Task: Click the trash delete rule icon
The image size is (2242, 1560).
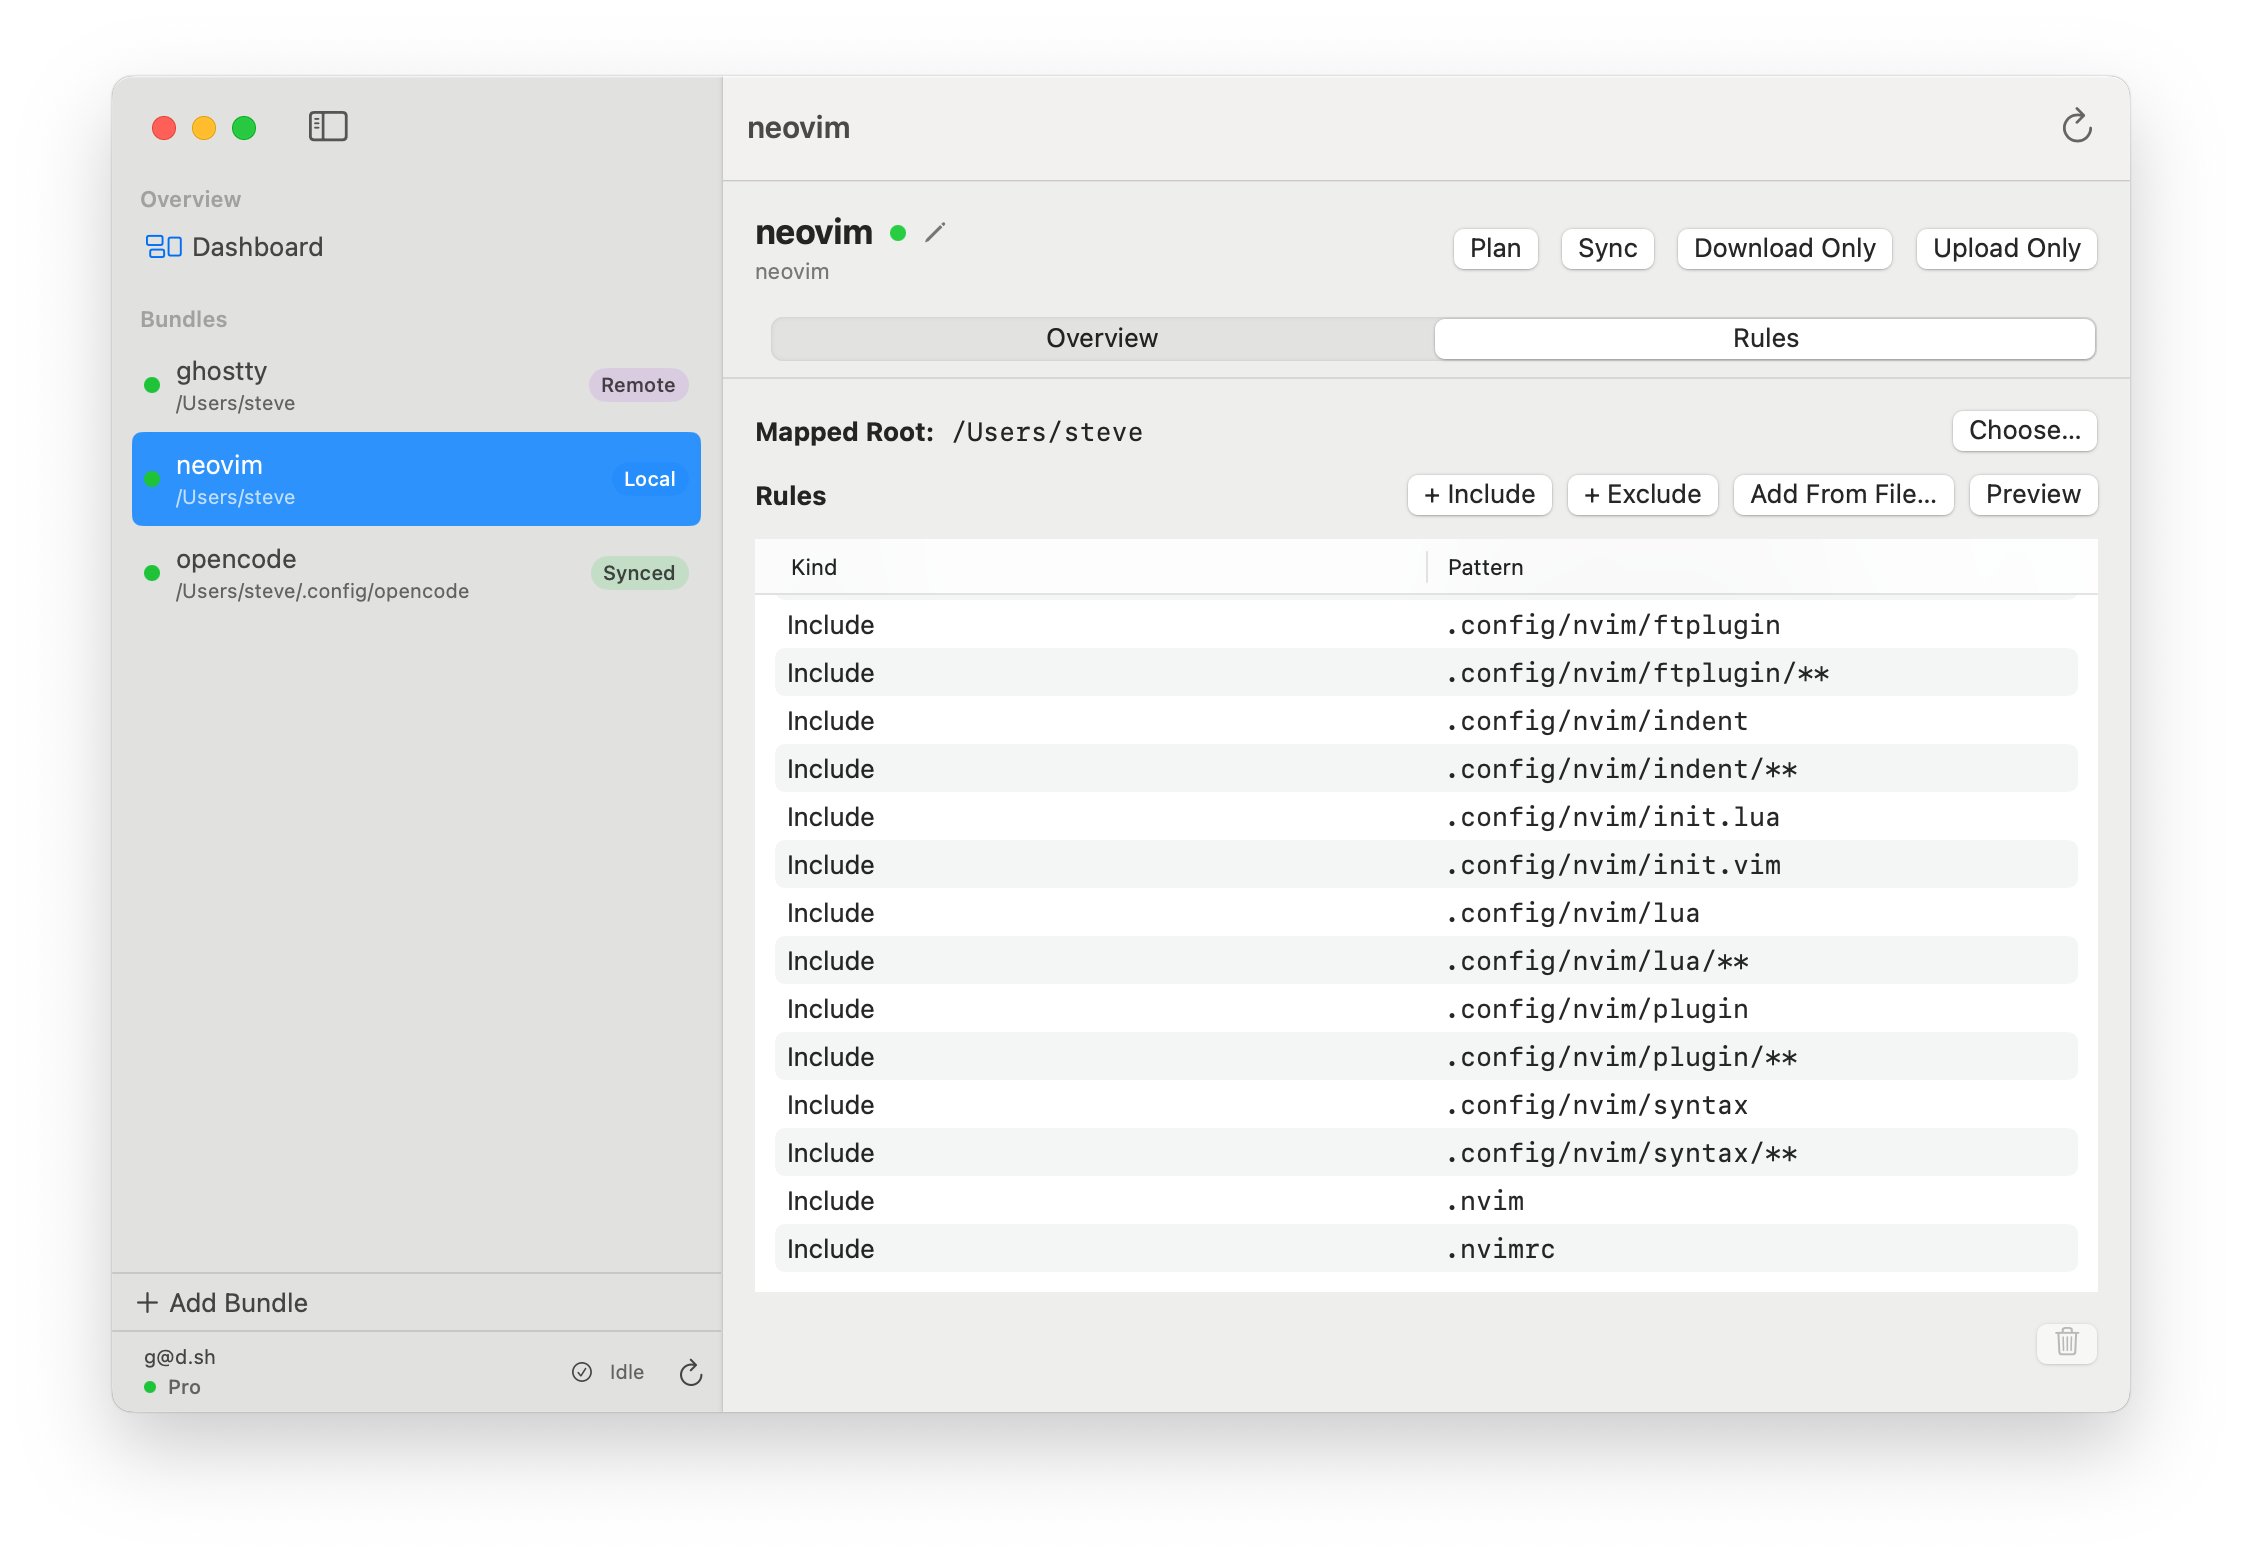Action: [2066, 1342]
